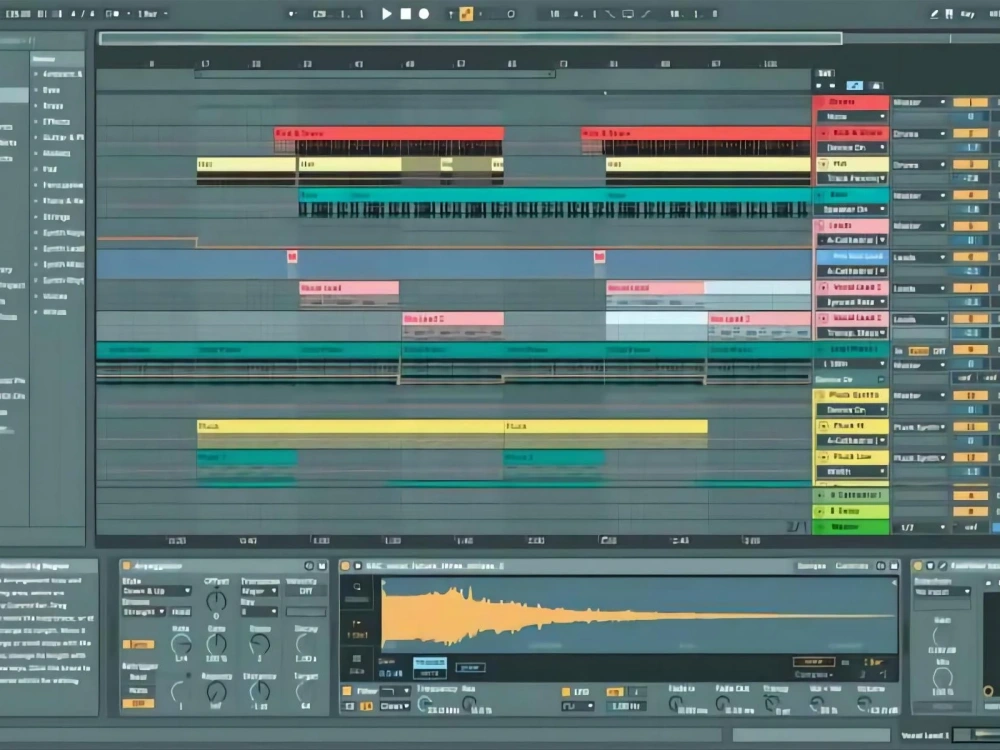
Task: Unfold the Vocal Lead 2 track
Action: coord(823,318)
